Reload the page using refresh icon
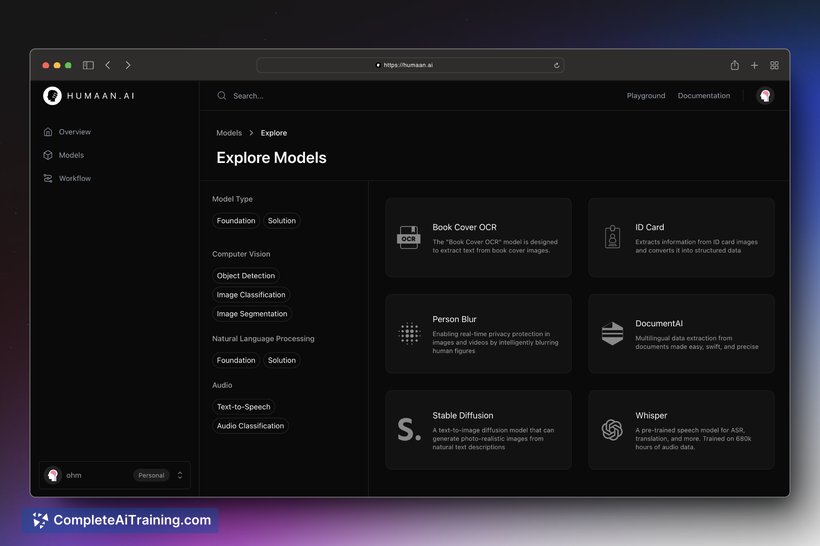This screenshot has height=546, width=820. pyautogui.click(x=556, y=65)
